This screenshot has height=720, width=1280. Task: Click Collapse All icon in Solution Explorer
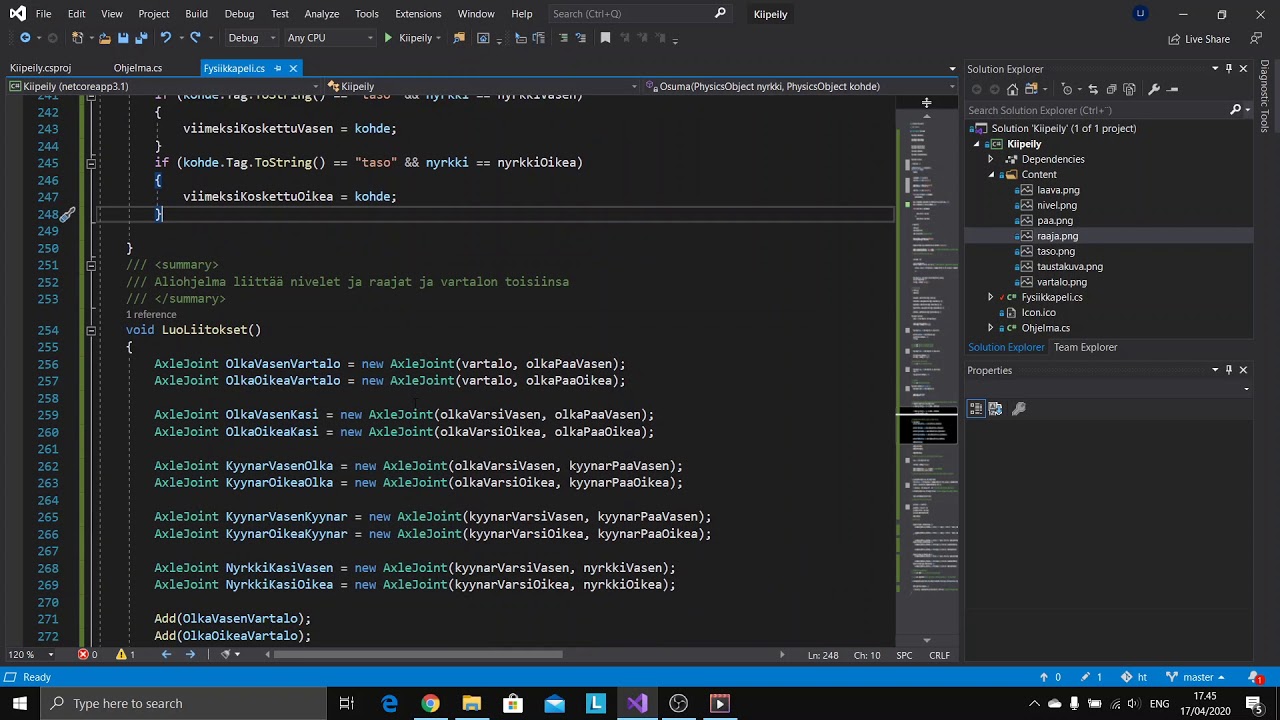point(1111,90)
